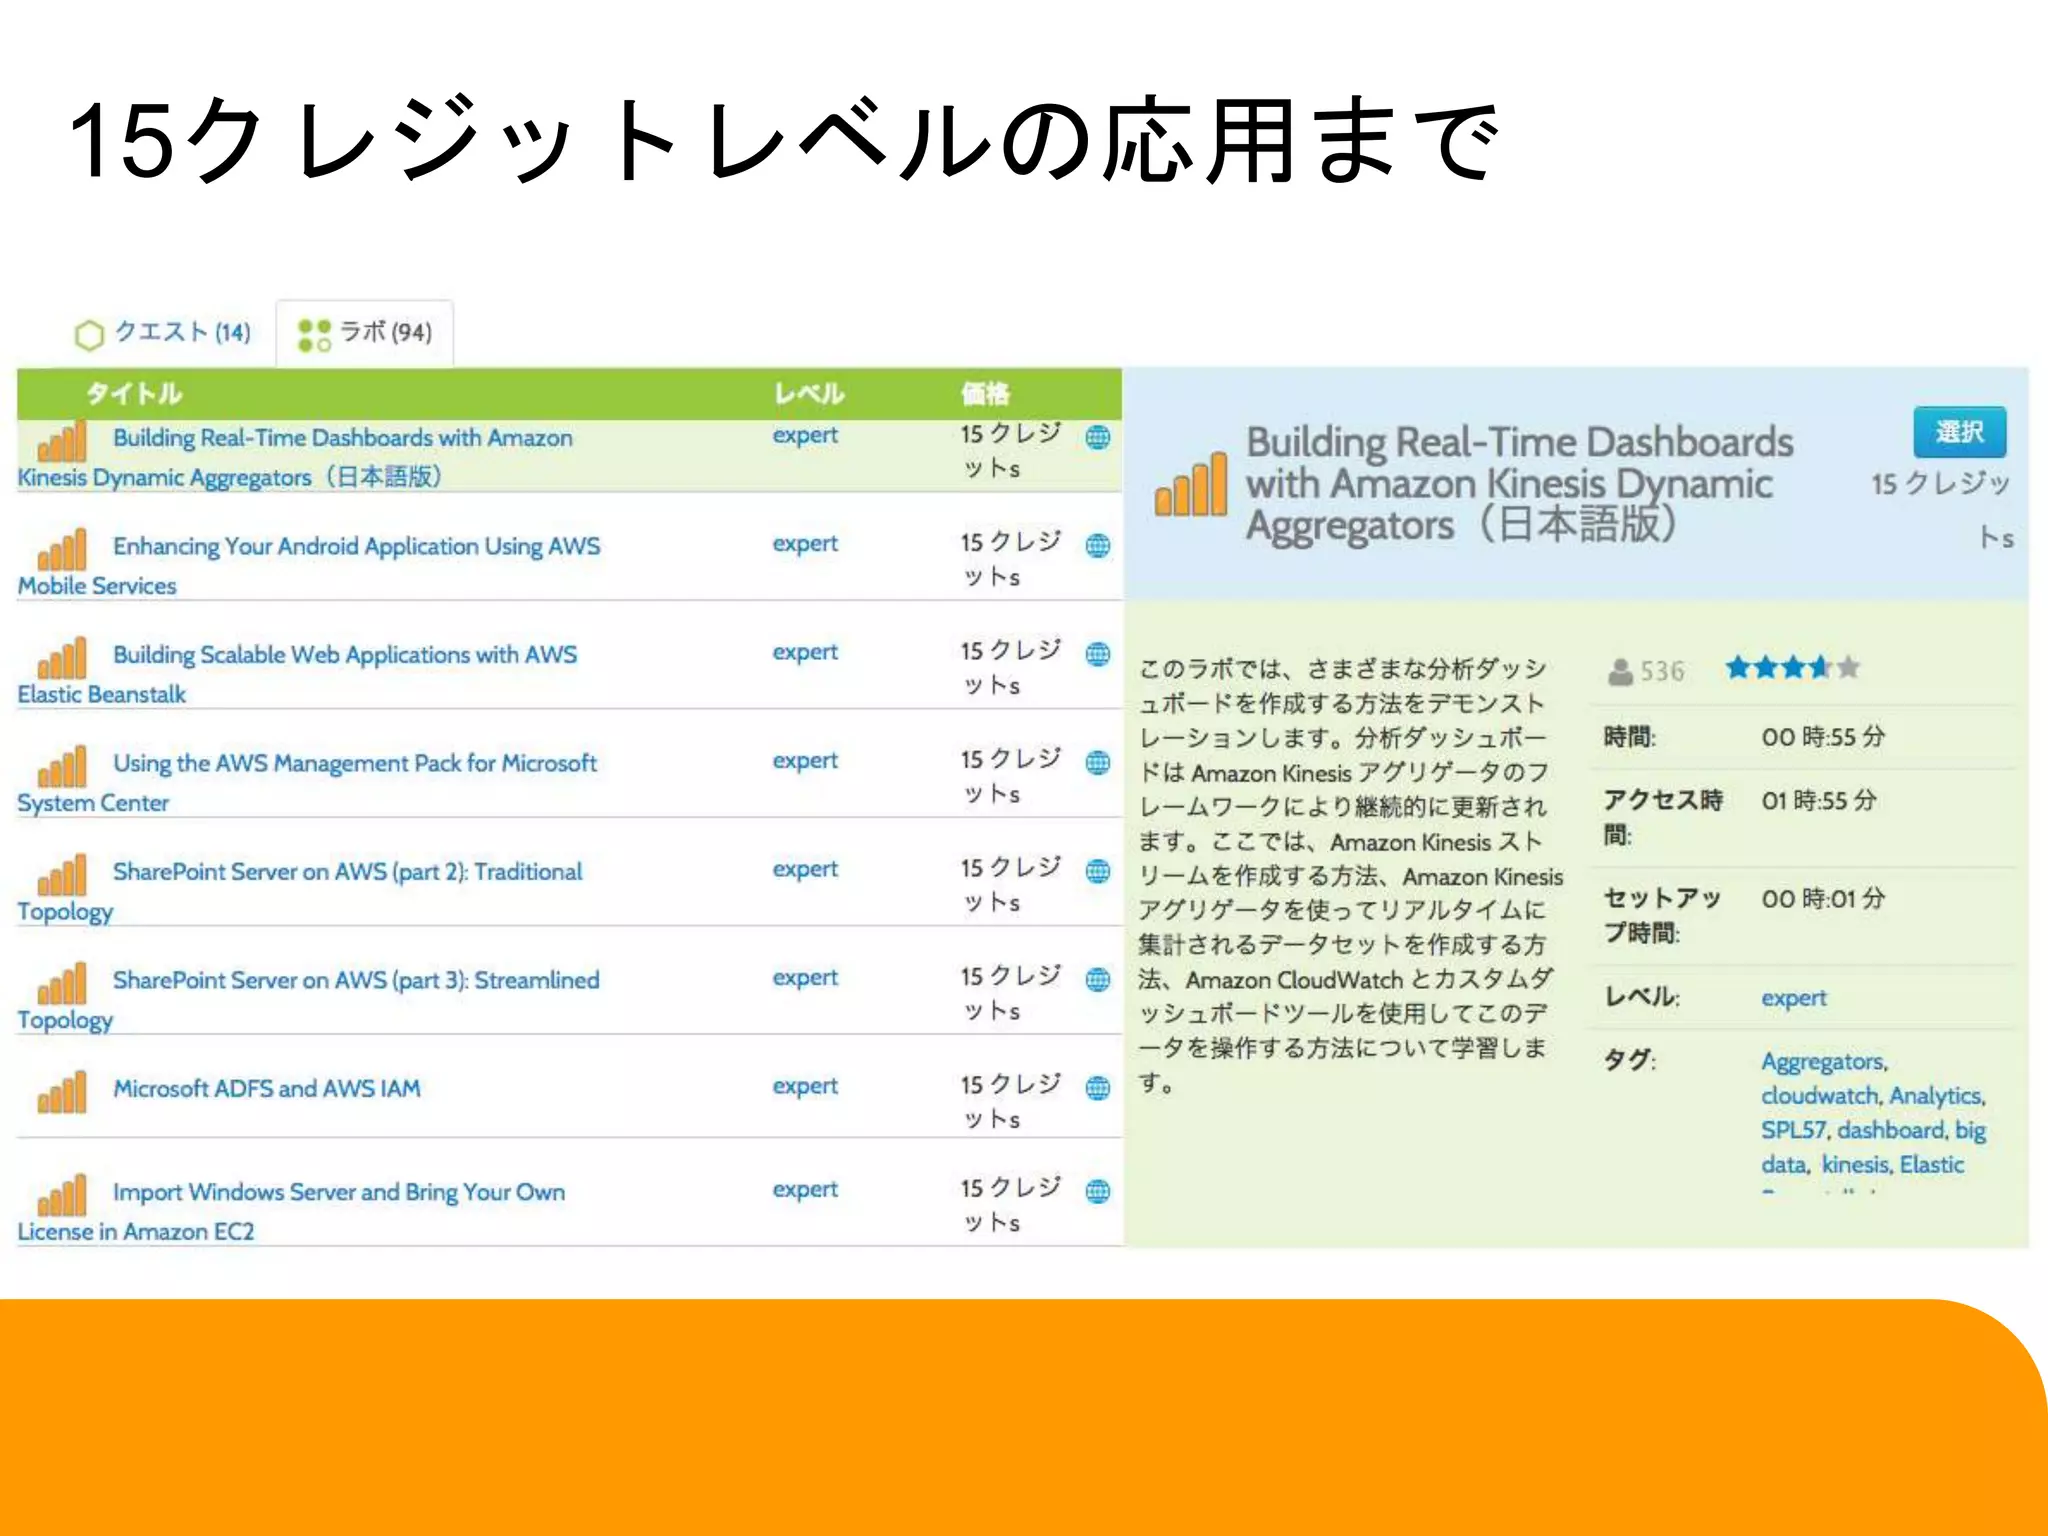Viewport: 2048px width, 1536px height.
Task: Sort by 価格 column header
Action: pyautogui.click(x=985, y=394)
